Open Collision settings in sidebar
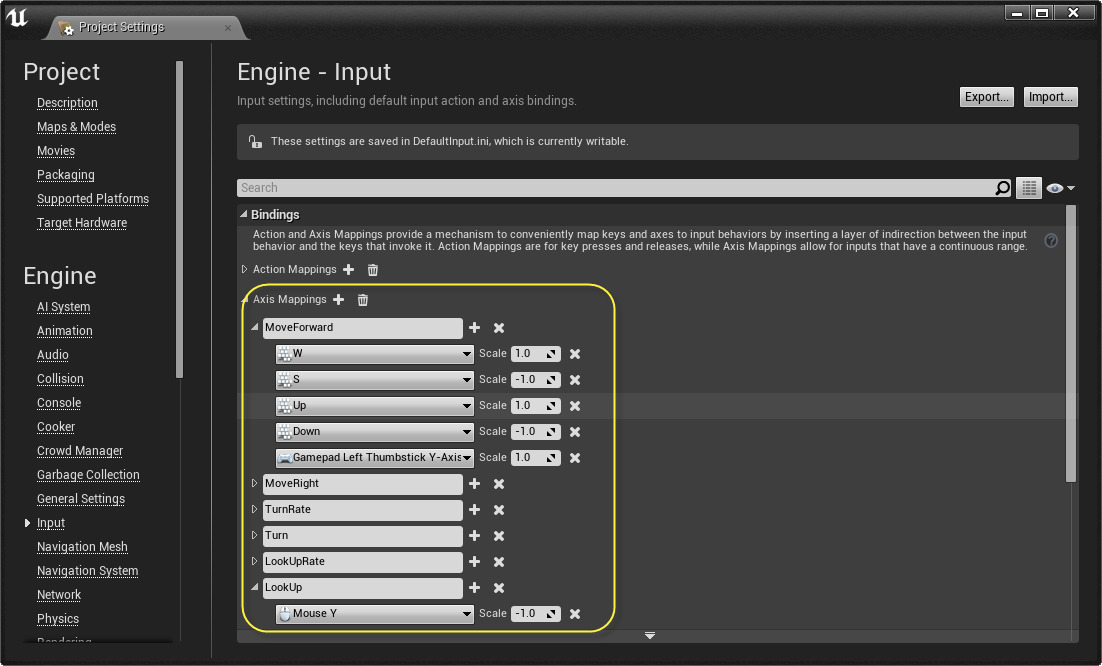The width and height of the screenshot is (1102, 666). pyautogui.click(x=60, y=379)
